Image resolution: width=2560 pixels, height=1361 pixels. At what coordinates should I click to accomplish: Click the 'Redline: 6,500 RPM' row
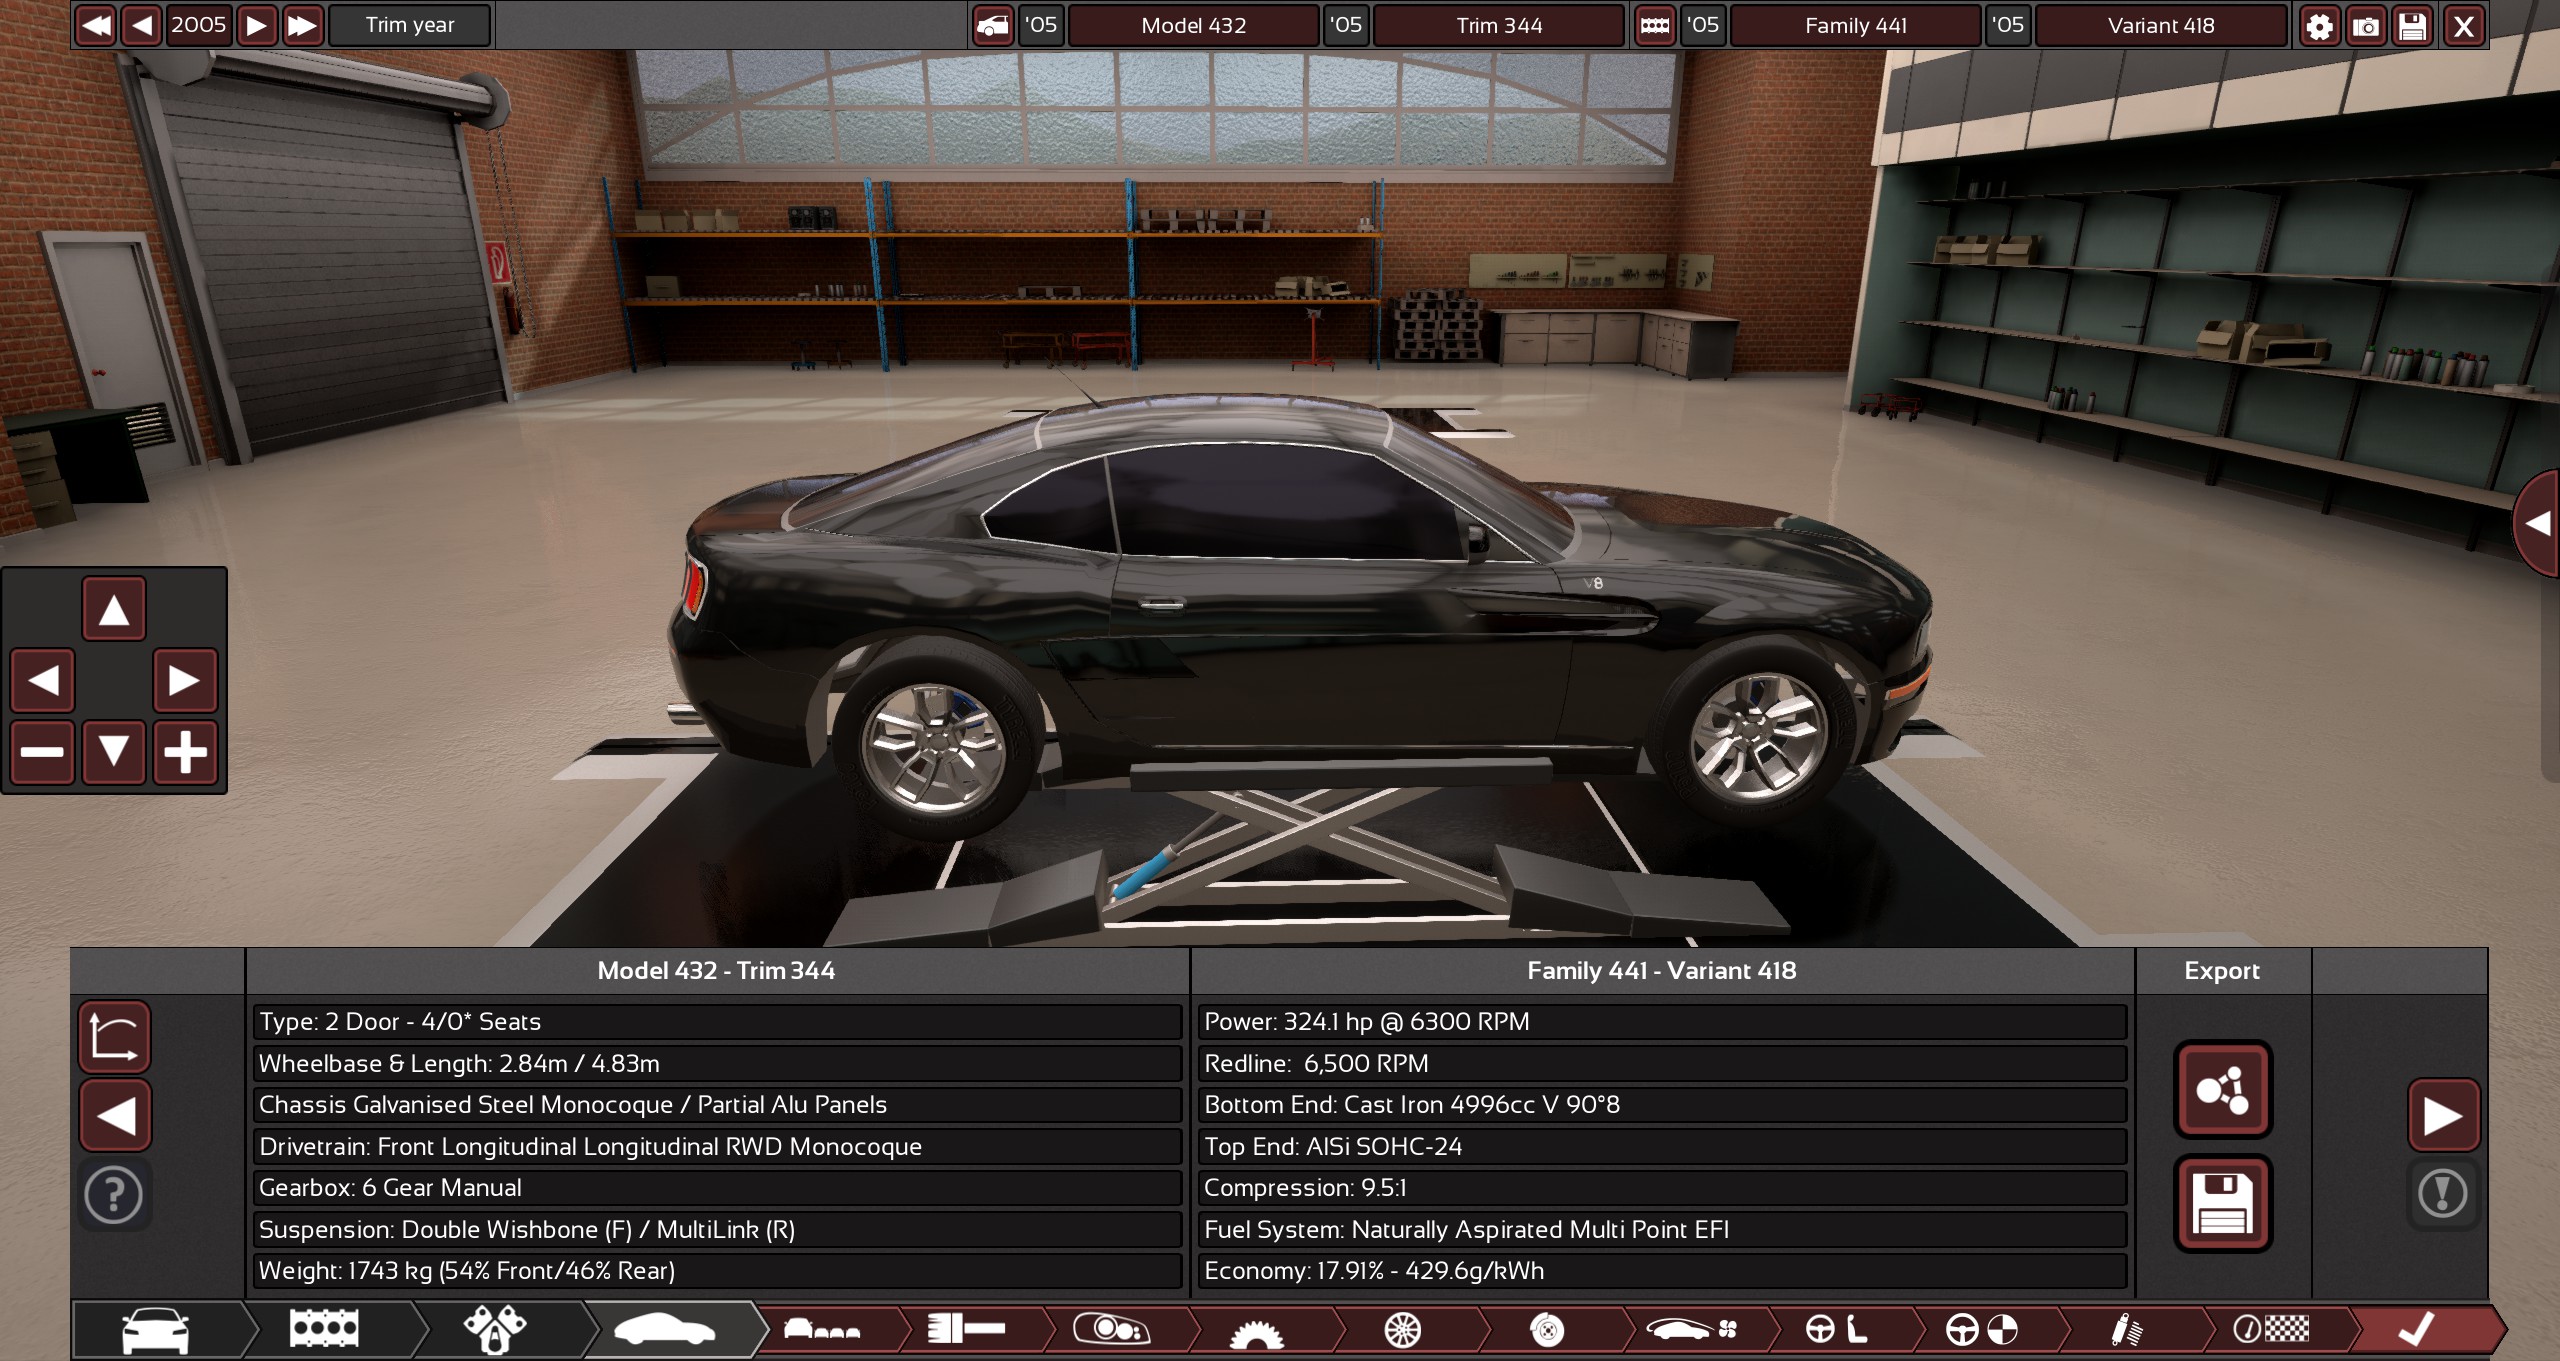pos(1662,1064)
